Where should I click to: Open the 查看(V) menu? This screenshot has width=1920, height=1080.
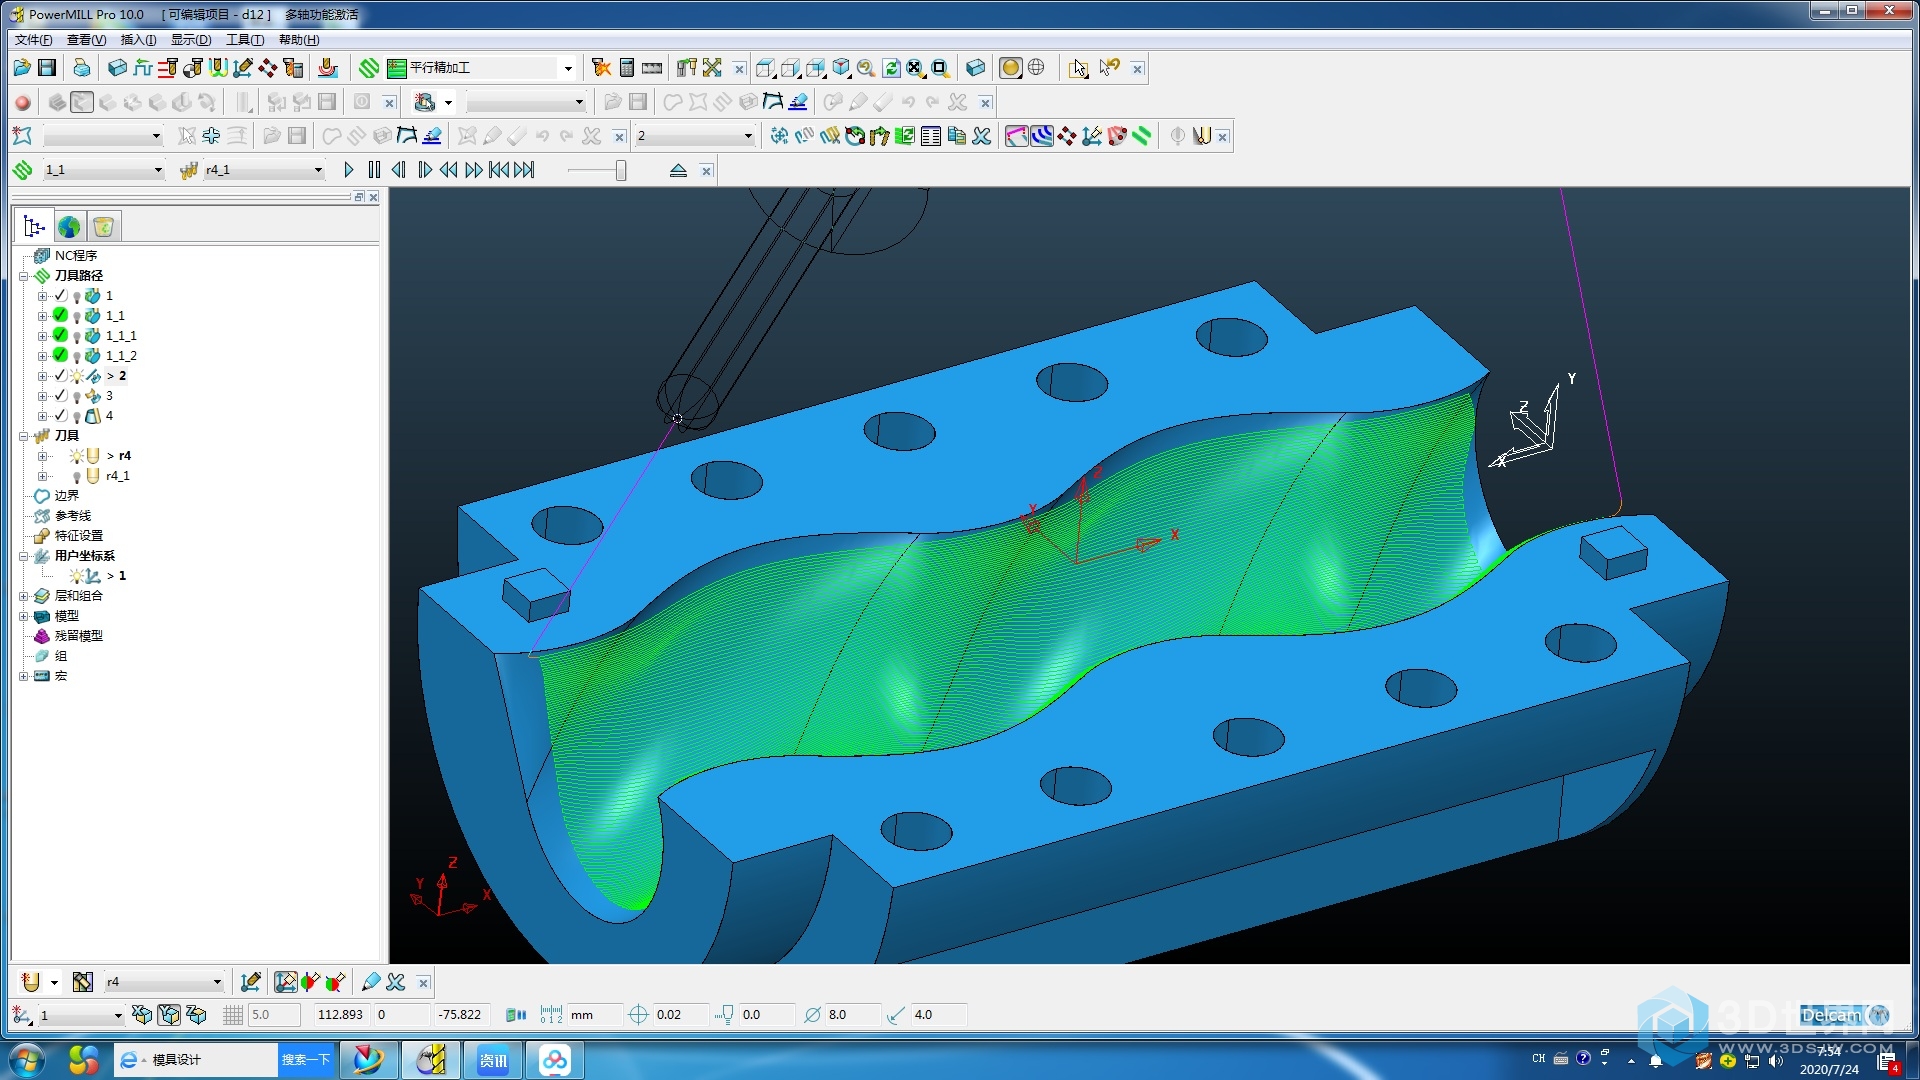tap(86, 40)
